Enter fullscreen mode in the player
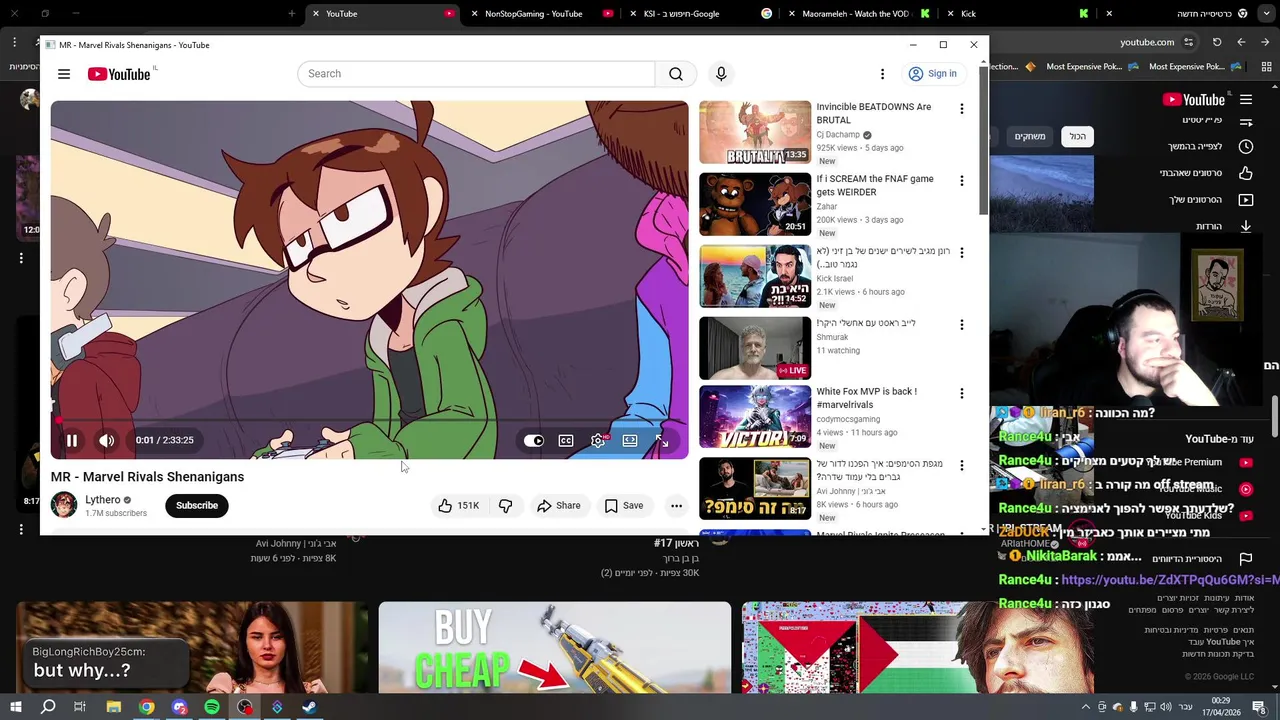 point(662,441)
